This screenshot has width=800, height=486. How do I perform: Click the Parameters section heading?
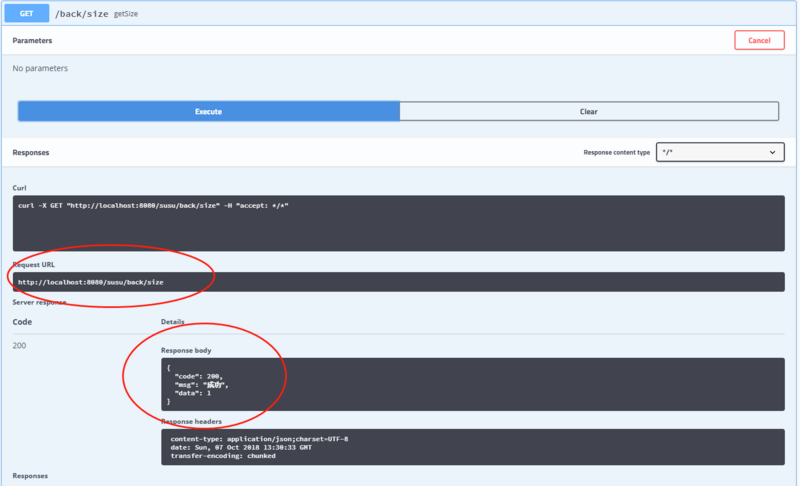click(x=32, y=40)
